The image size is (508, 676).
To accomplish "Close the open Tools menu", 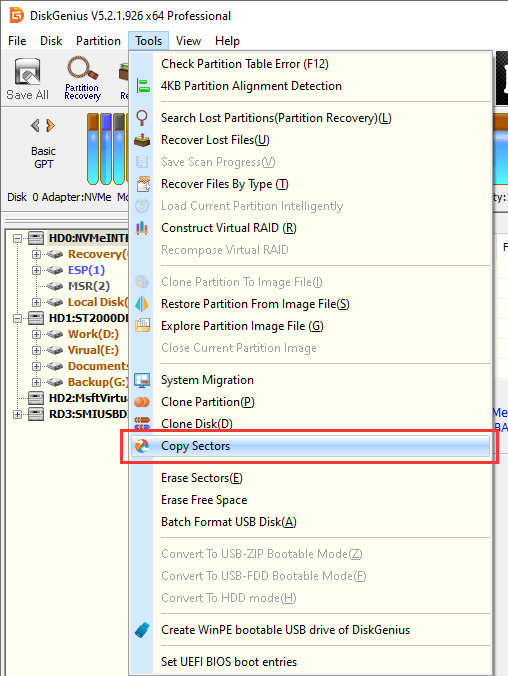I will (x=148, y=41).
